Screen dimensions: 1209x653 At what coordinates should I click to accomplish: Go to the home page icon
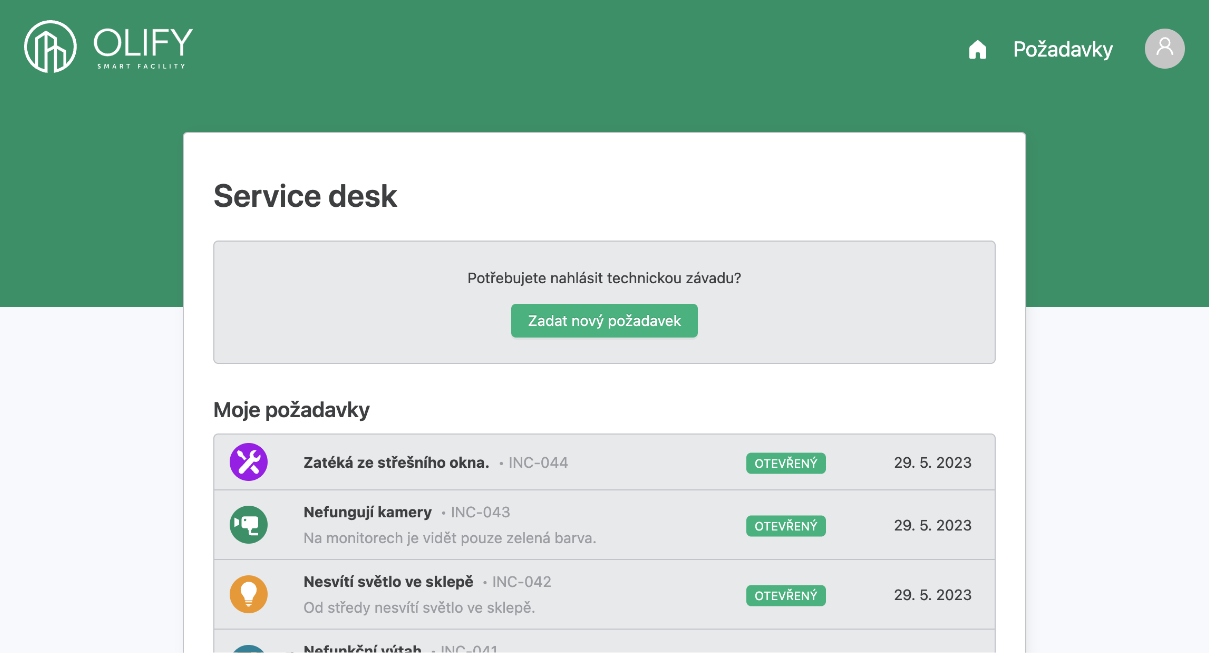coord(977,50)
